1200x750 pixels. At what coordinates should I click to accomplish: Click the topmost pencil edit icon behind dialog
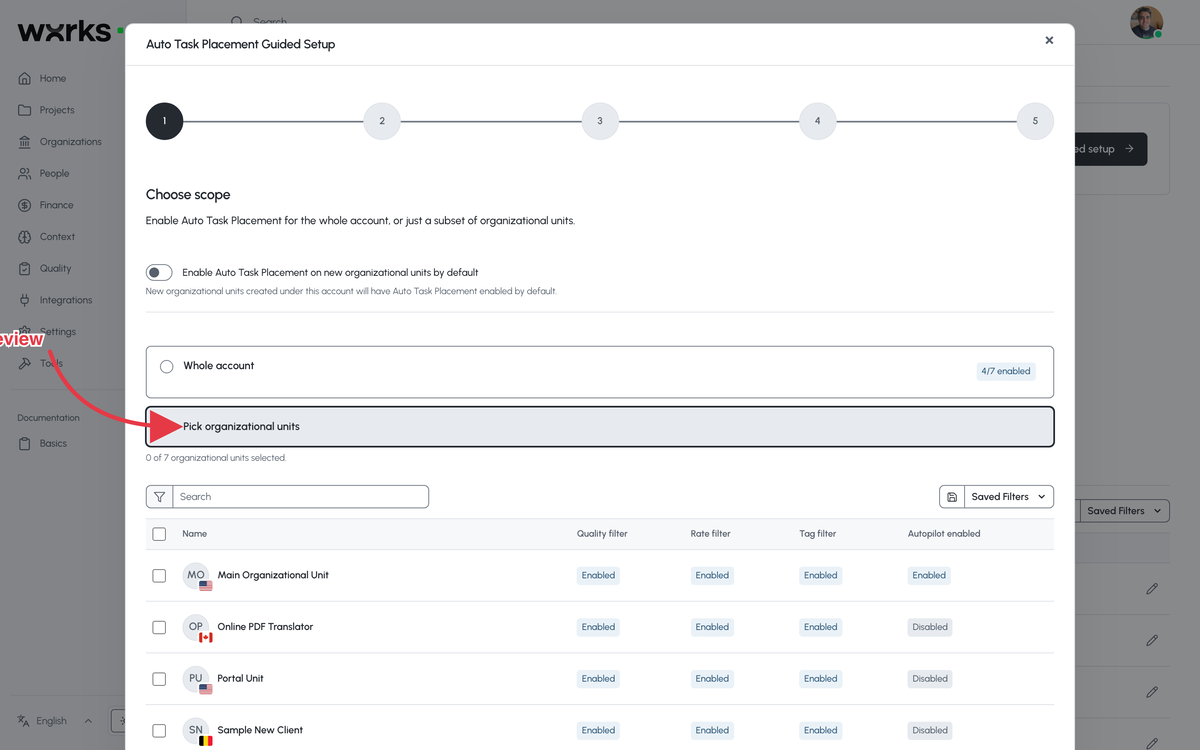[x=1152, y=589]
